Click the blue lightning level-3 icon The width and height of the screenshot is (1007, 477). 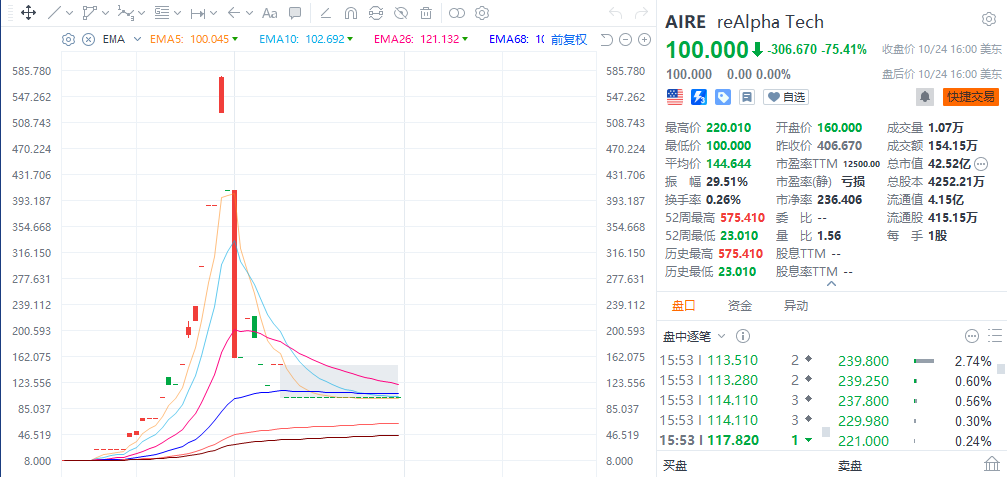(699, 97)
